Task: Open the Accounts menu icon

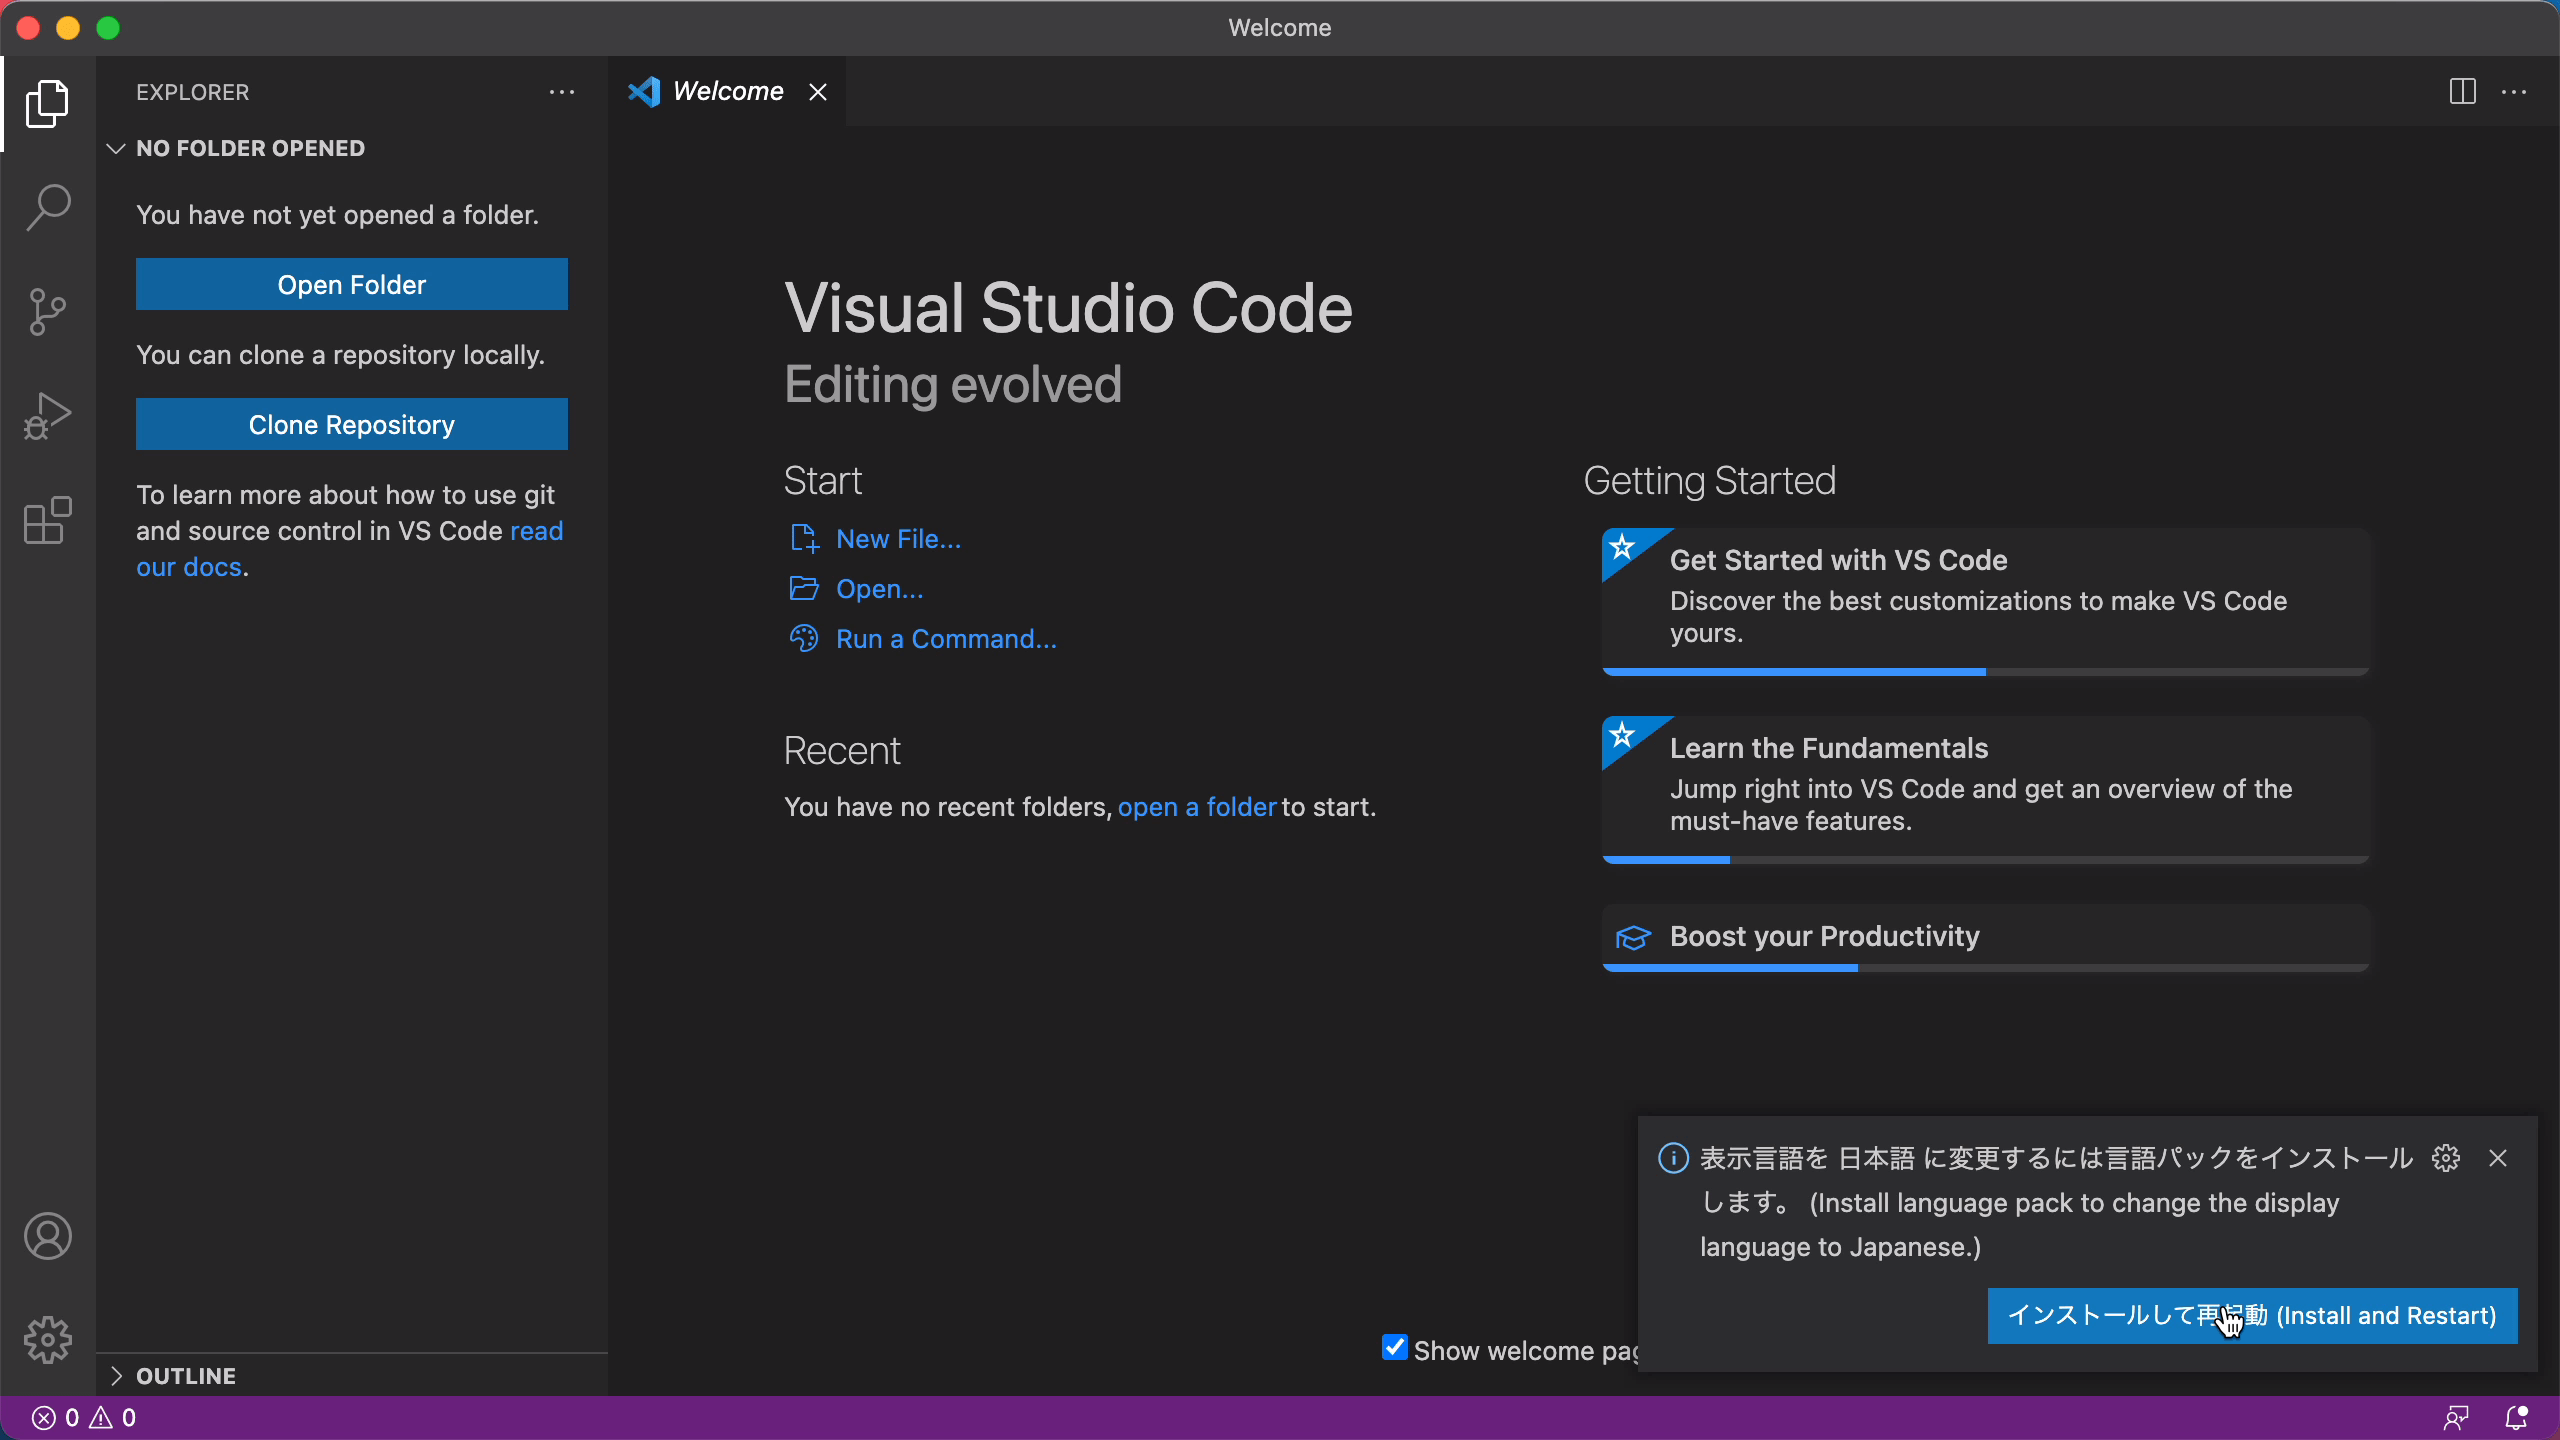Action: 47,1236
